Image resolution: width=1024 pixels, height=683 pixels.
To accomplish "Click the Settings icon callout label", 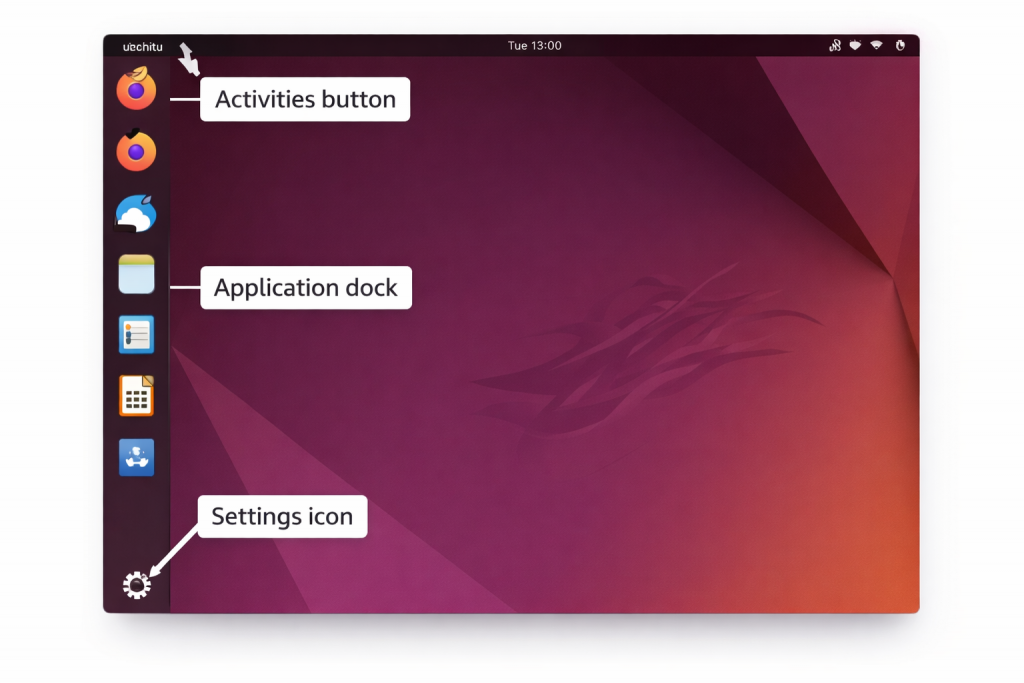I will (282, 516).
